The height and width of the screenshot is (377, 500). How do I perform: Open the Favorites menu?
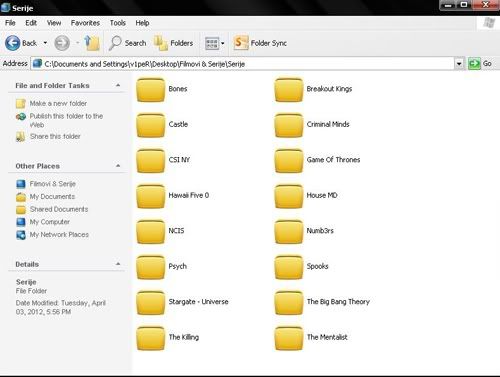pyautogui.click(x=85, y=23)
